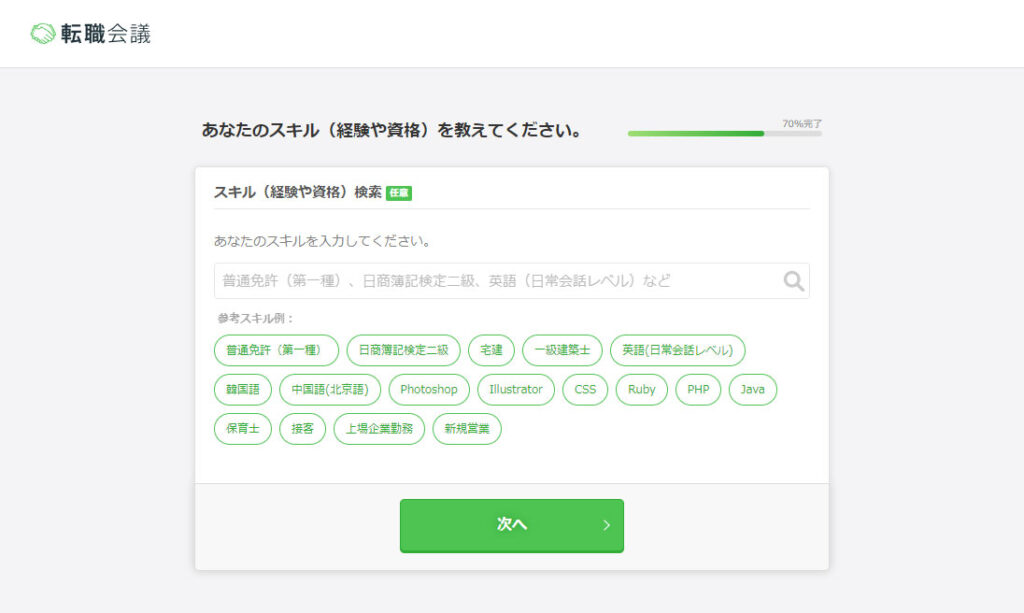Choose the Ruby skill tag
This screenshot has width=1024, height=613.
[641, 389]
